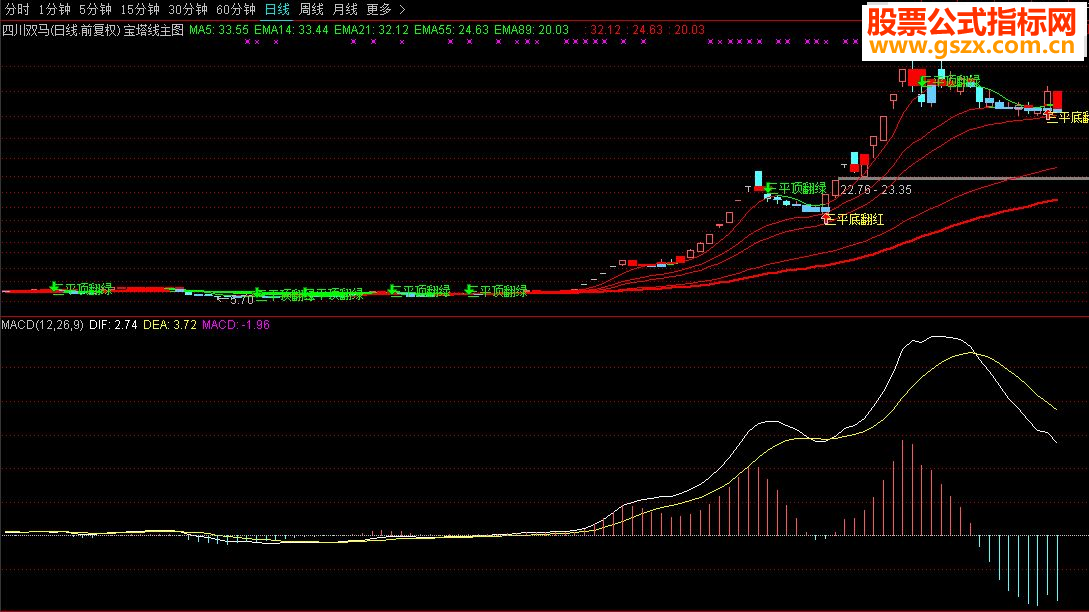Click the chevron arrow after 更多
Viewport: 1089px width, 612px height.
[x=402, y=10]
